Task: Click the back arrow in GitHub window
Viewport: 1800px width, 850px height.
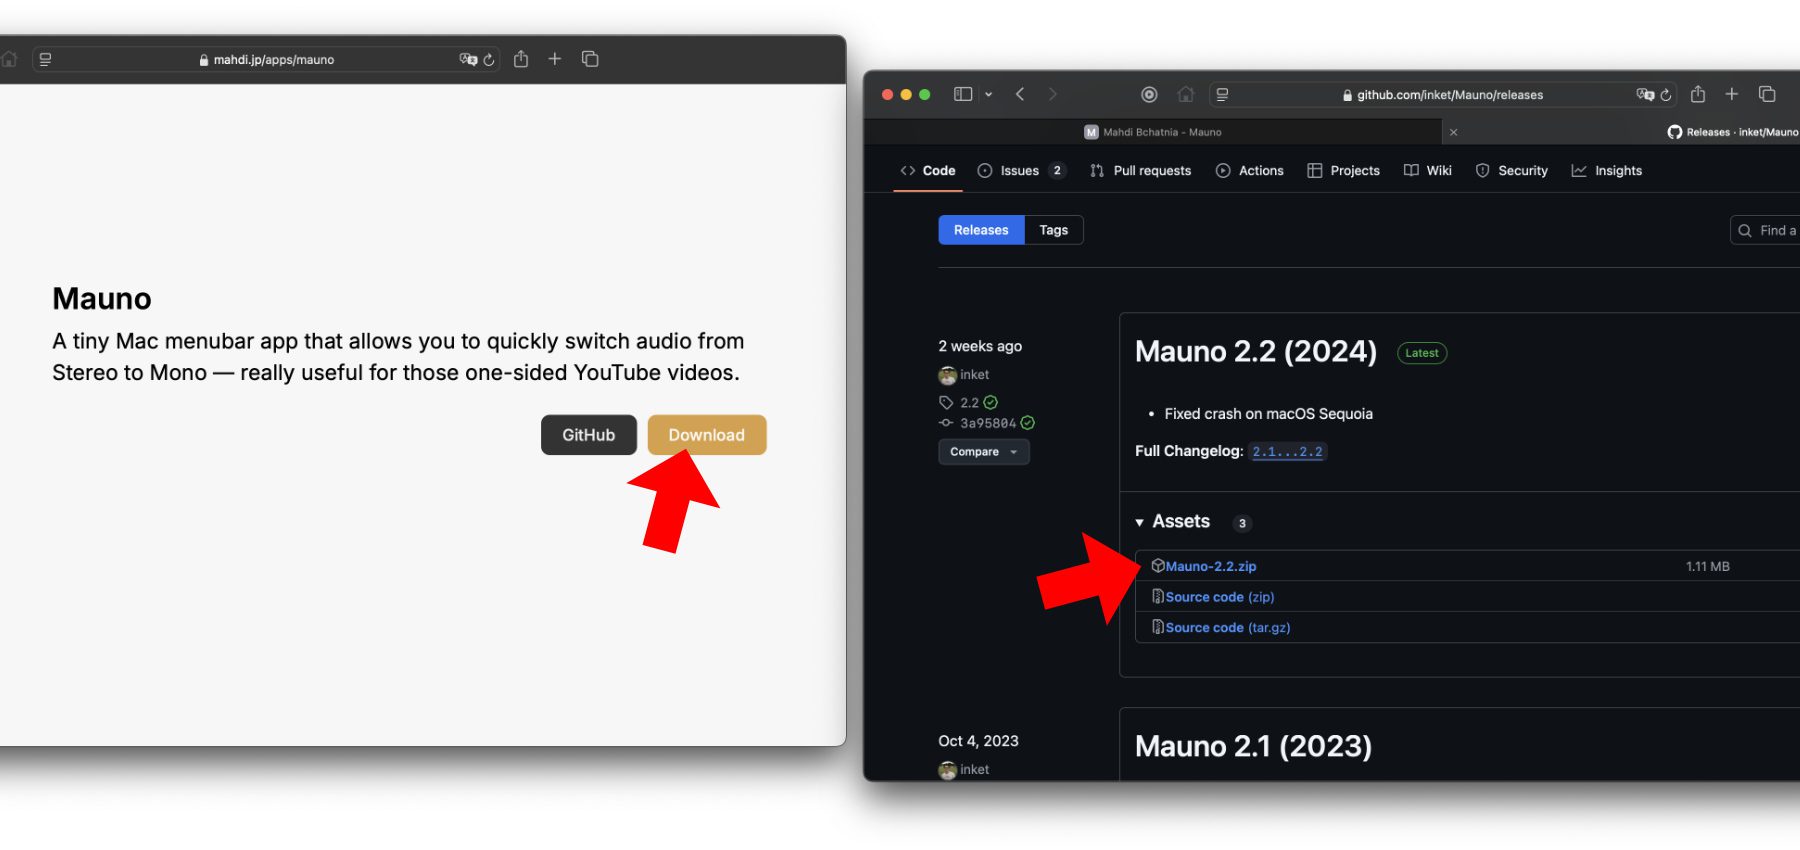Action: pos(1020,94)
